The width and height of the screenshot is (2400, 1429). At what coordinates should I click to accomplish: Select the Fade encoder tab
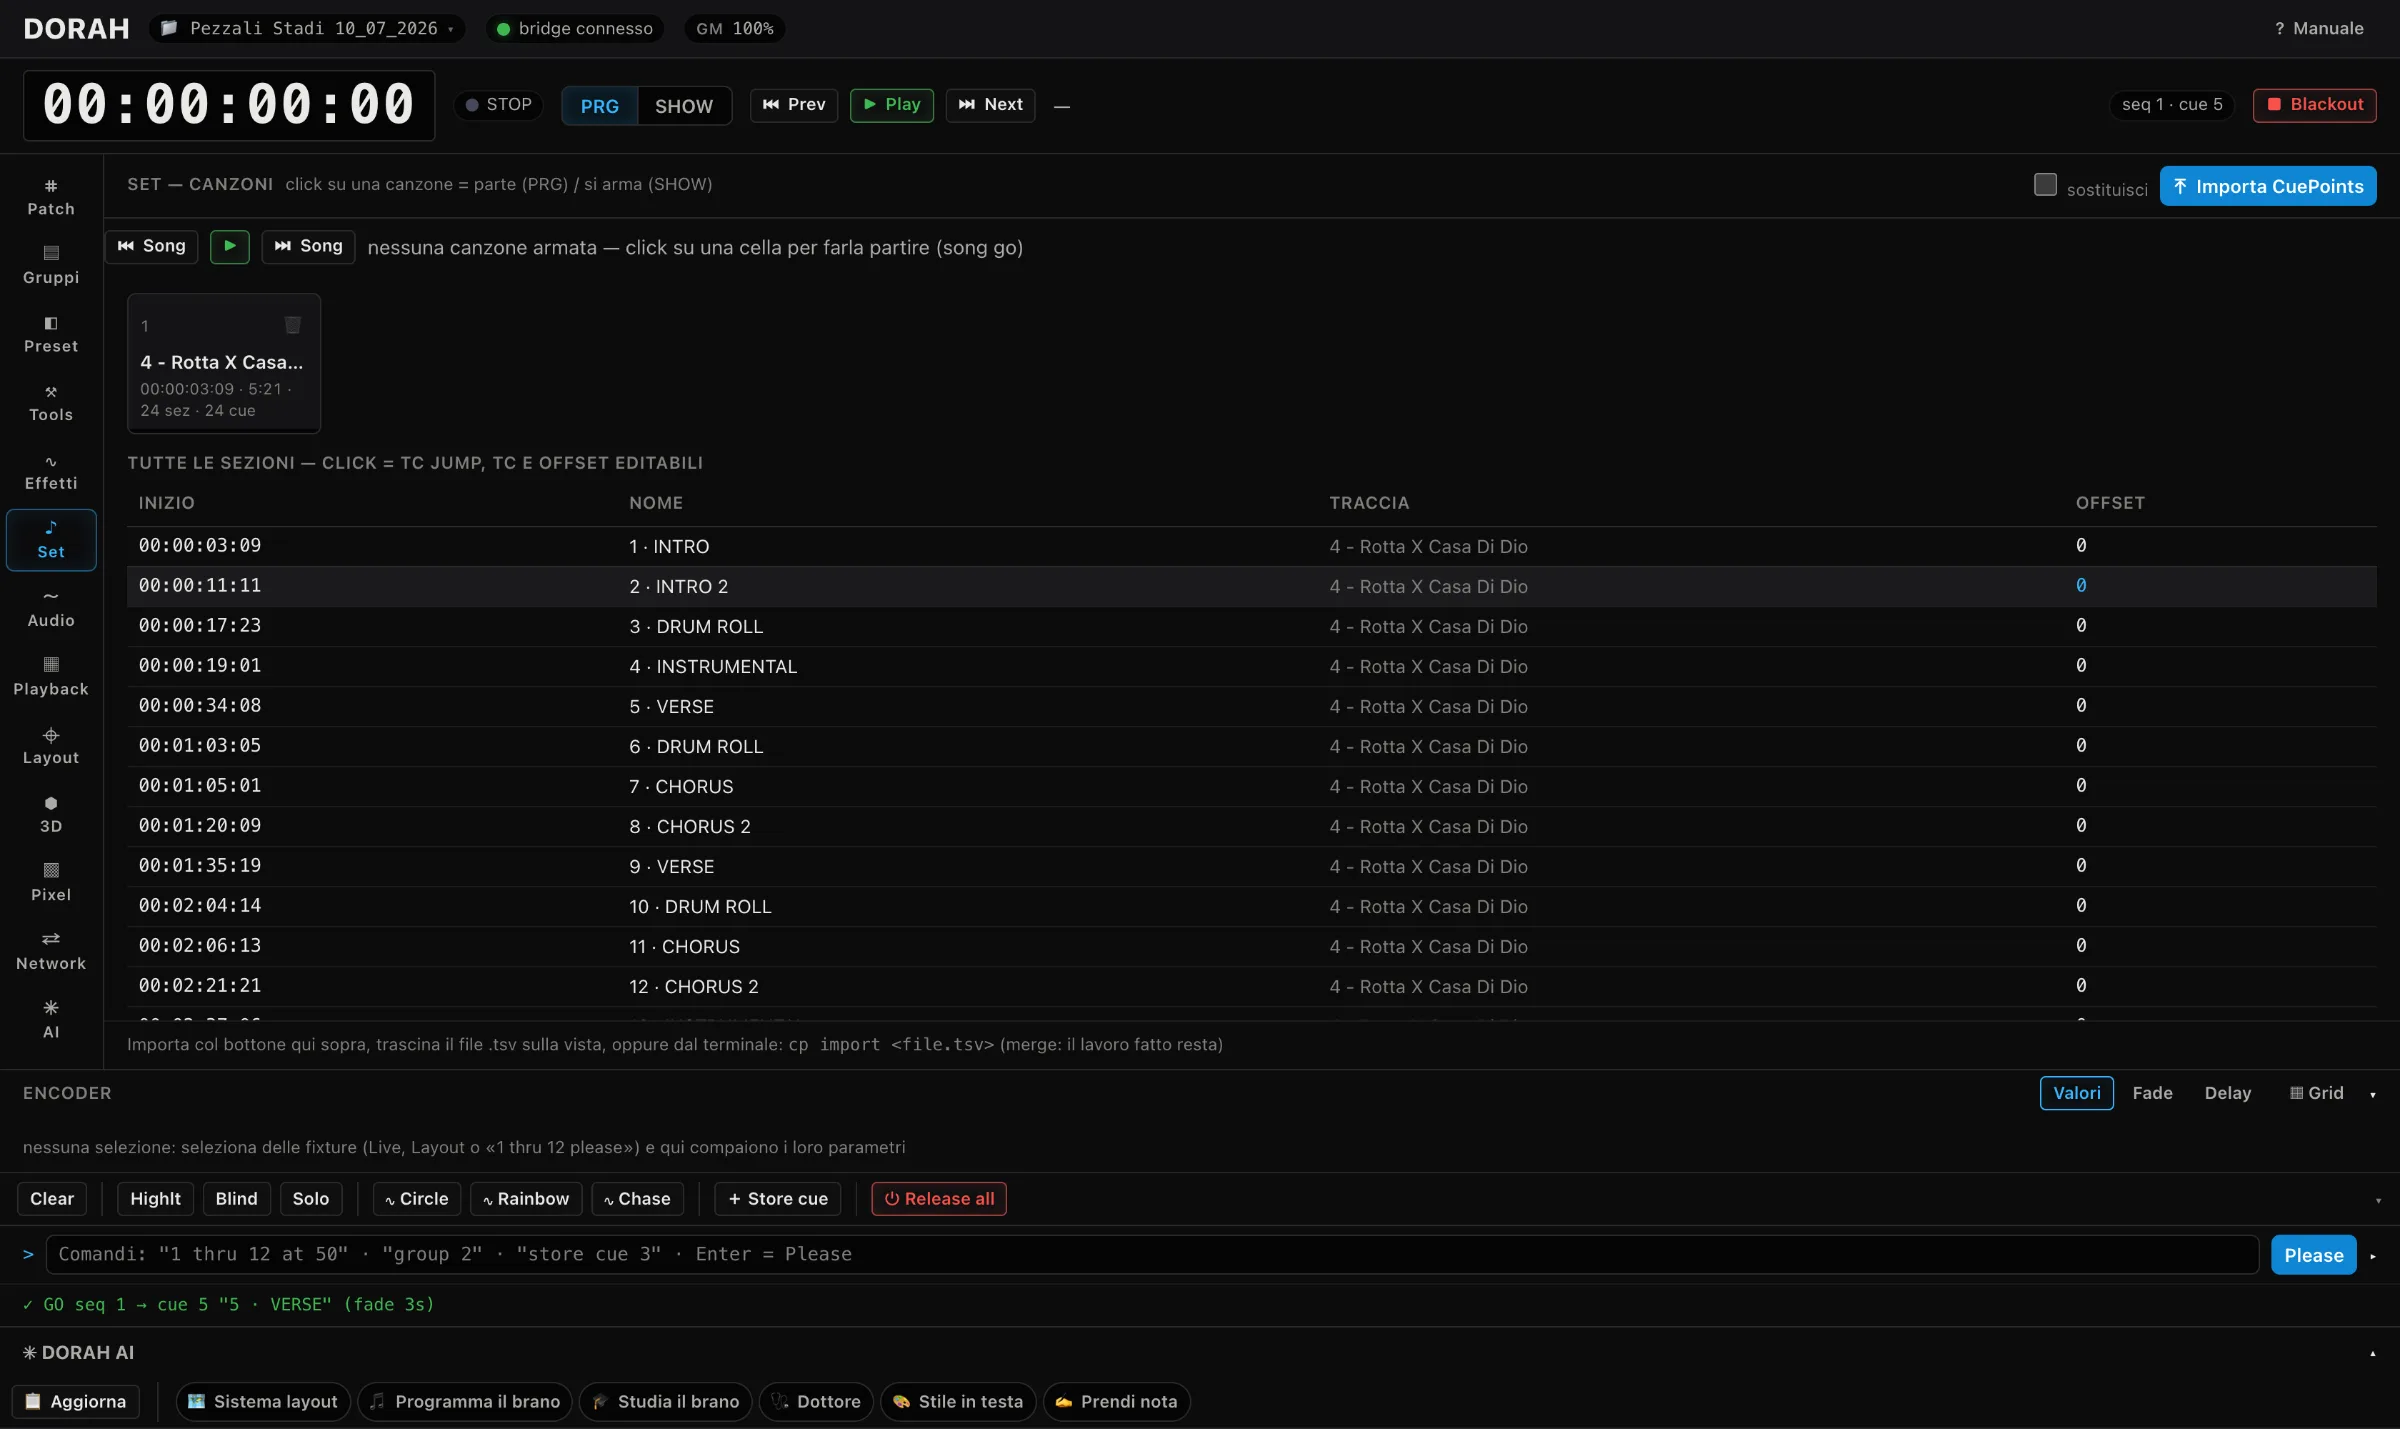[x=2153, y=1094]
